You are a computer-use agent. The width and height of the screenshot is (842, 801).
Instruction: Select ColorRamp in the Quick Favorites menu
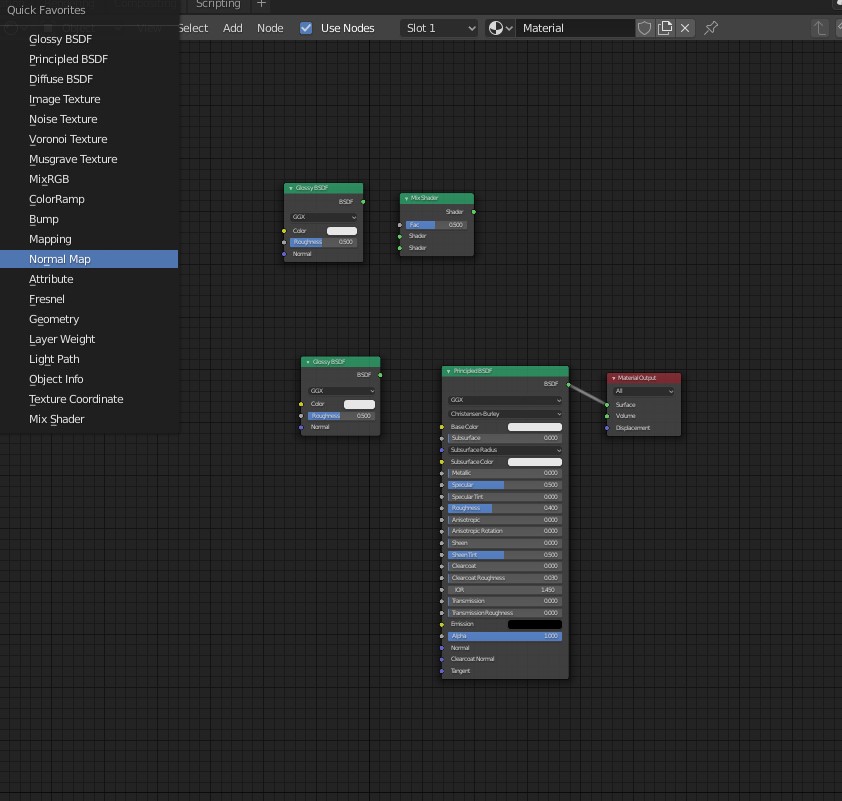[x=89, y=199]
